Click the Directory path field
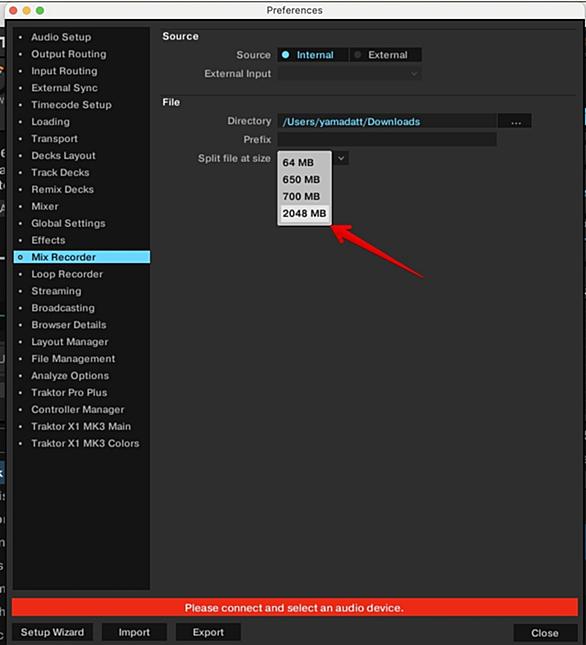Screen dimensions: 586x645 (387, 121)
